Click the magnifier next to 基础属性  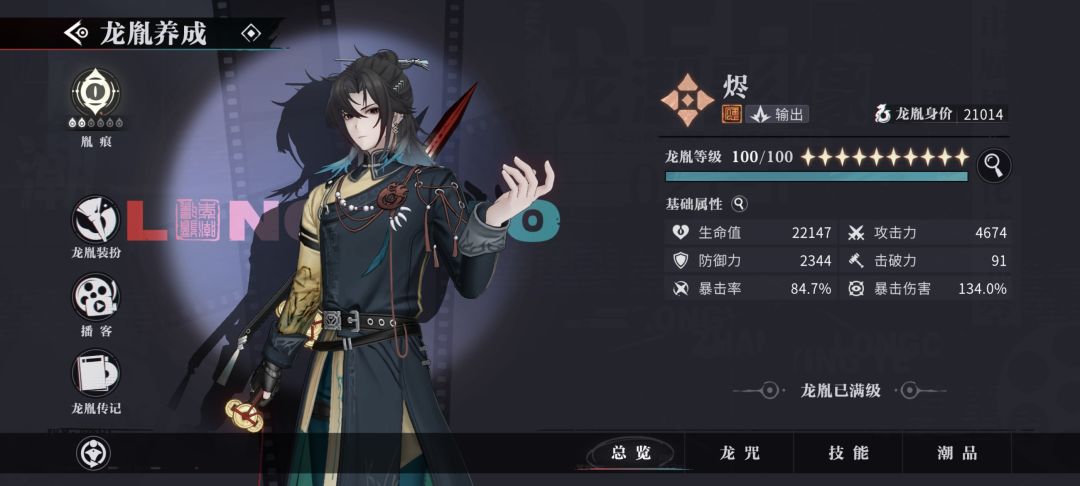pyautogui.click(x=739, y=204)
